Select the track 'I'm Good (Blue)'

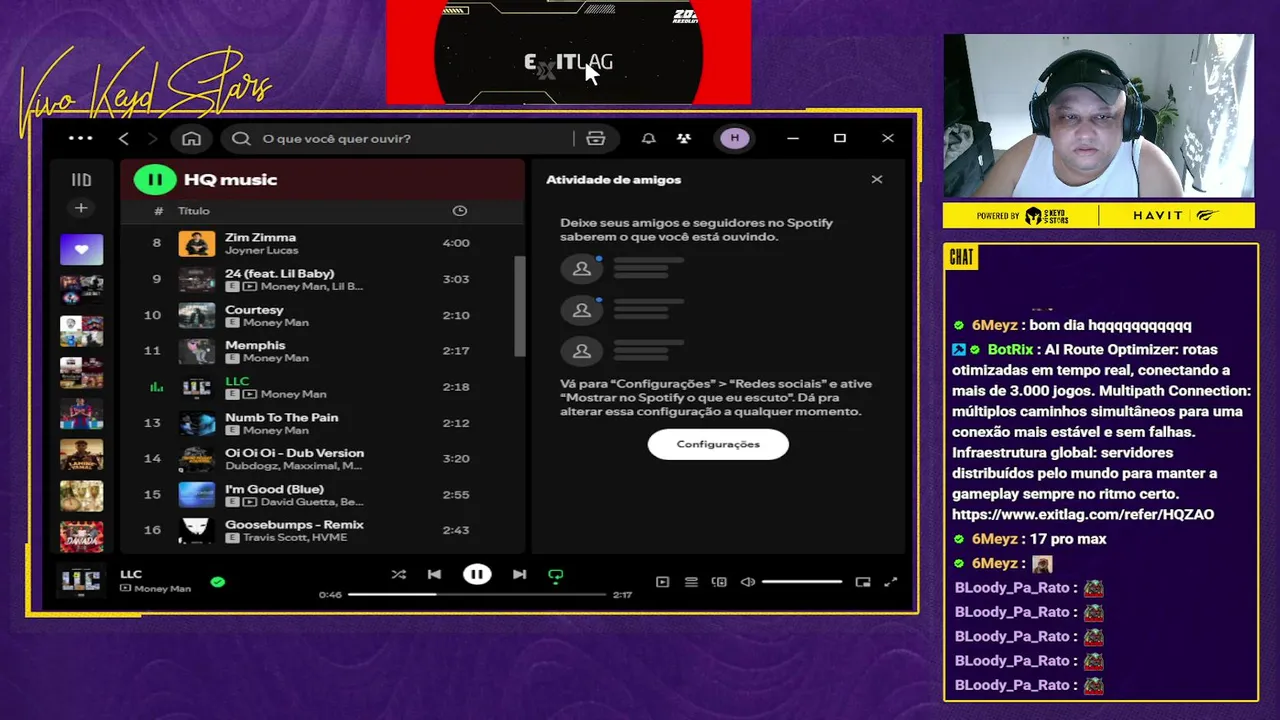[x=274, y=489]
